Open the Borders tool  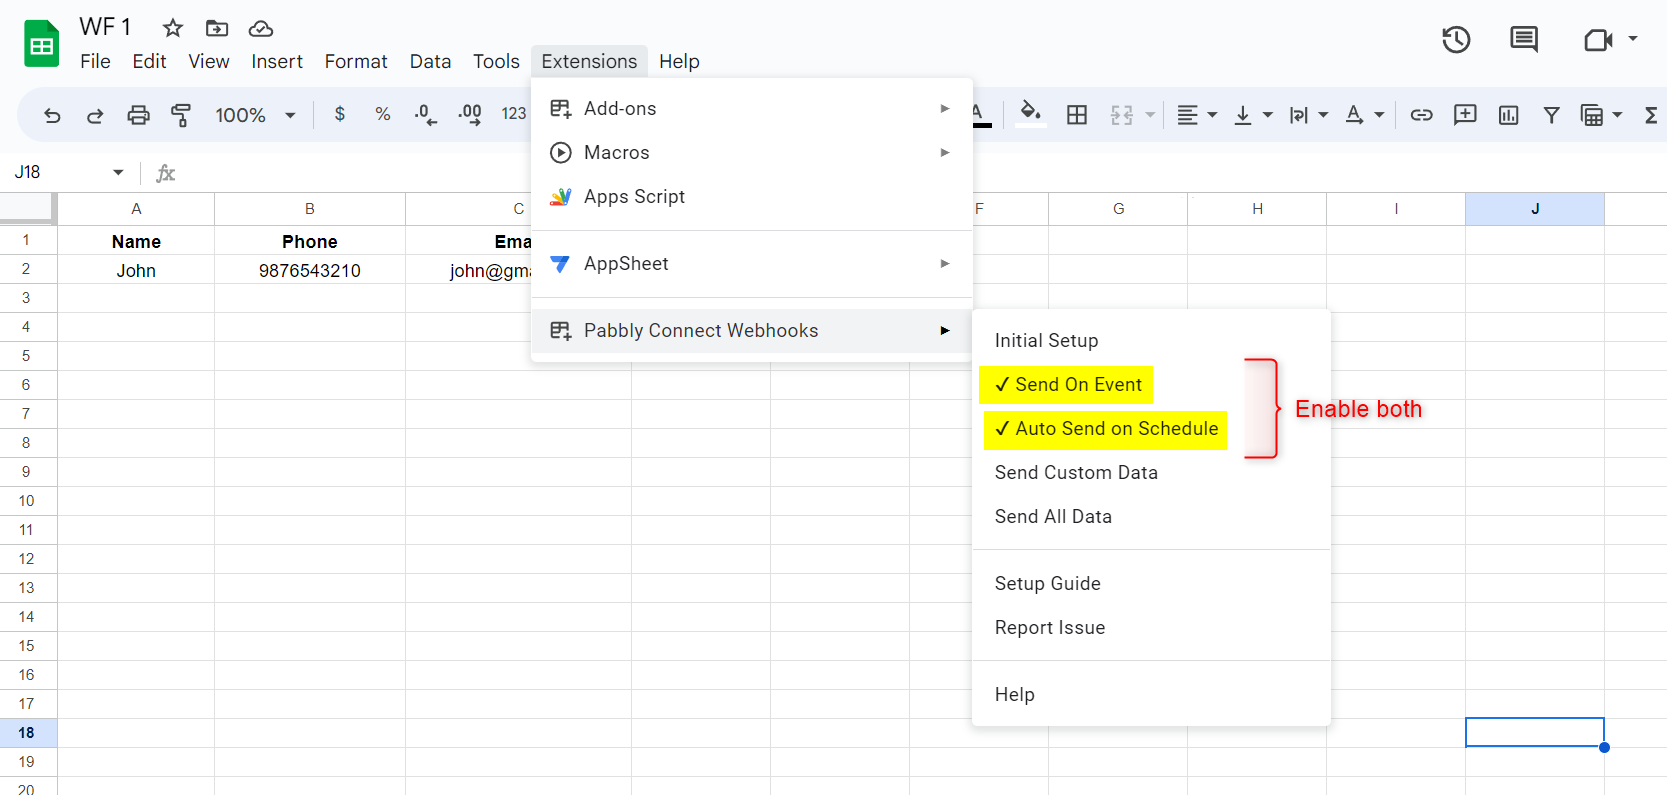click(1077, 115)
